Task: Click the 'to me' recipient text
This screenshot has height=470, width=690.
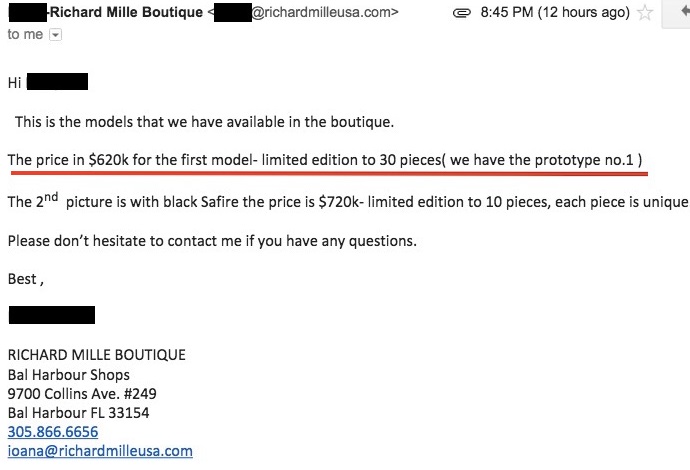Action: [x=25, y=34]
